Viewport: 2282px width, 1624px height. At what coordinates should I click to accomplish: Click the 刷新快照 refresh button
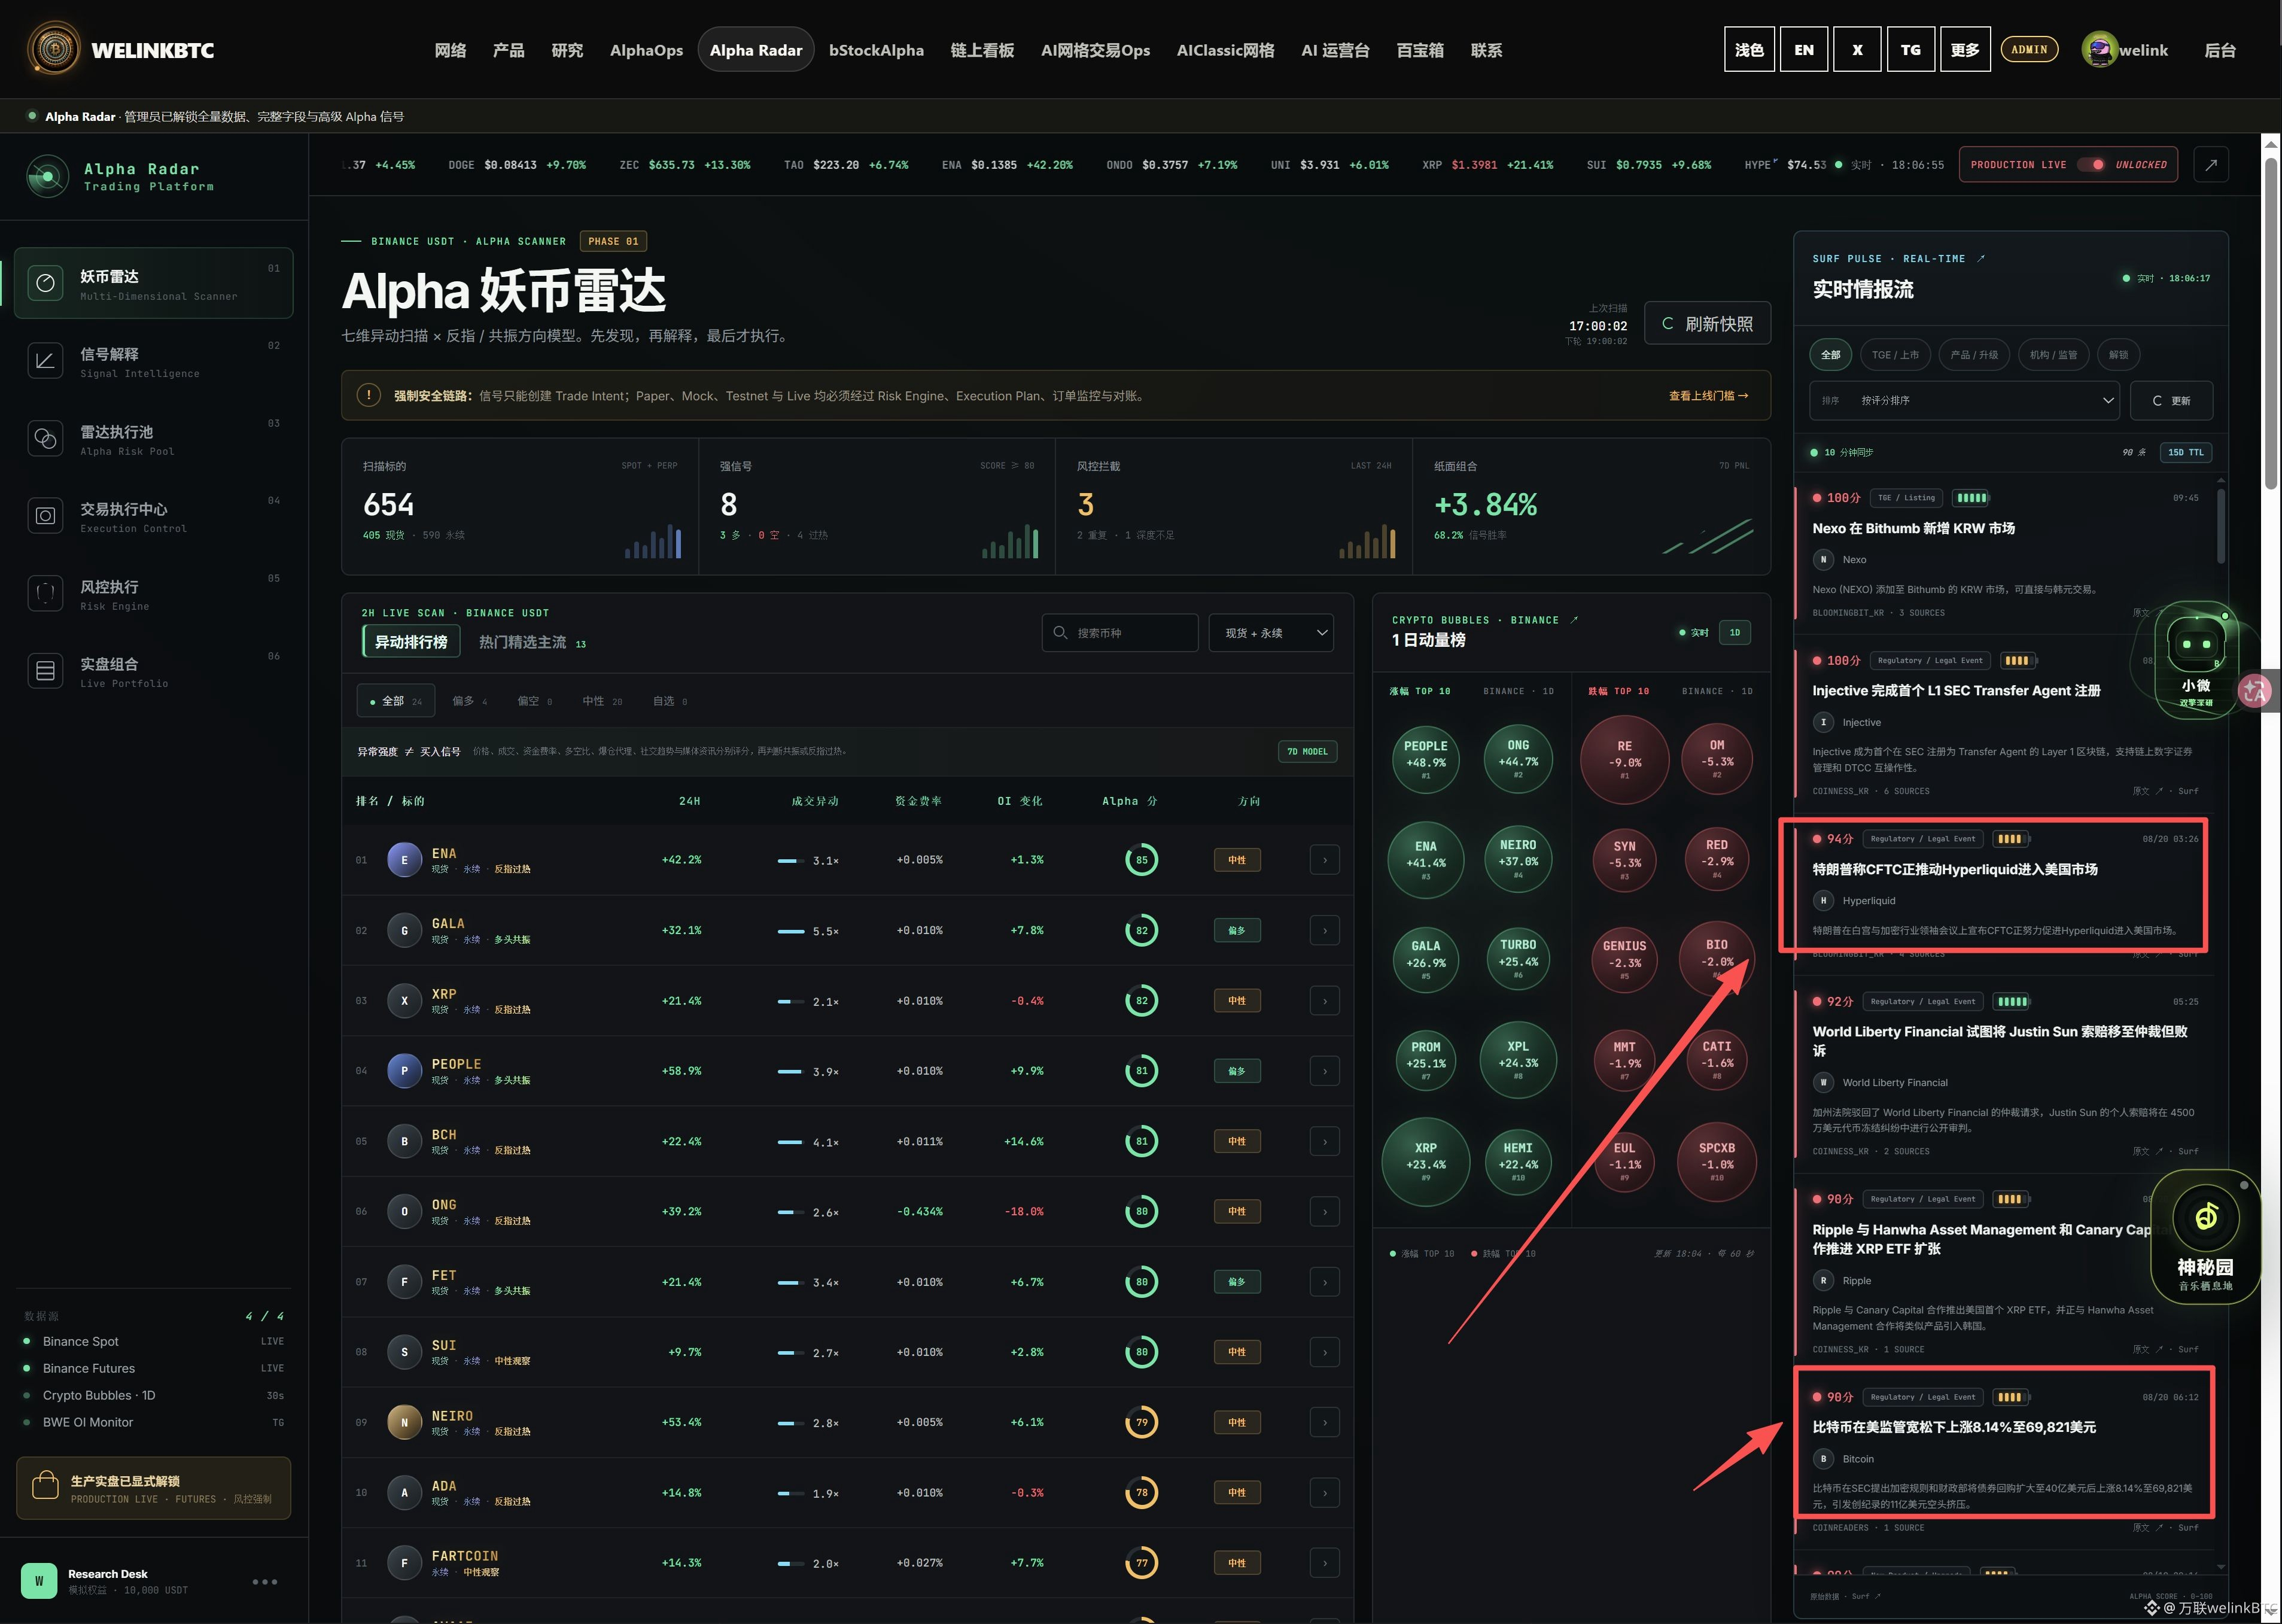coord(1707,323)
